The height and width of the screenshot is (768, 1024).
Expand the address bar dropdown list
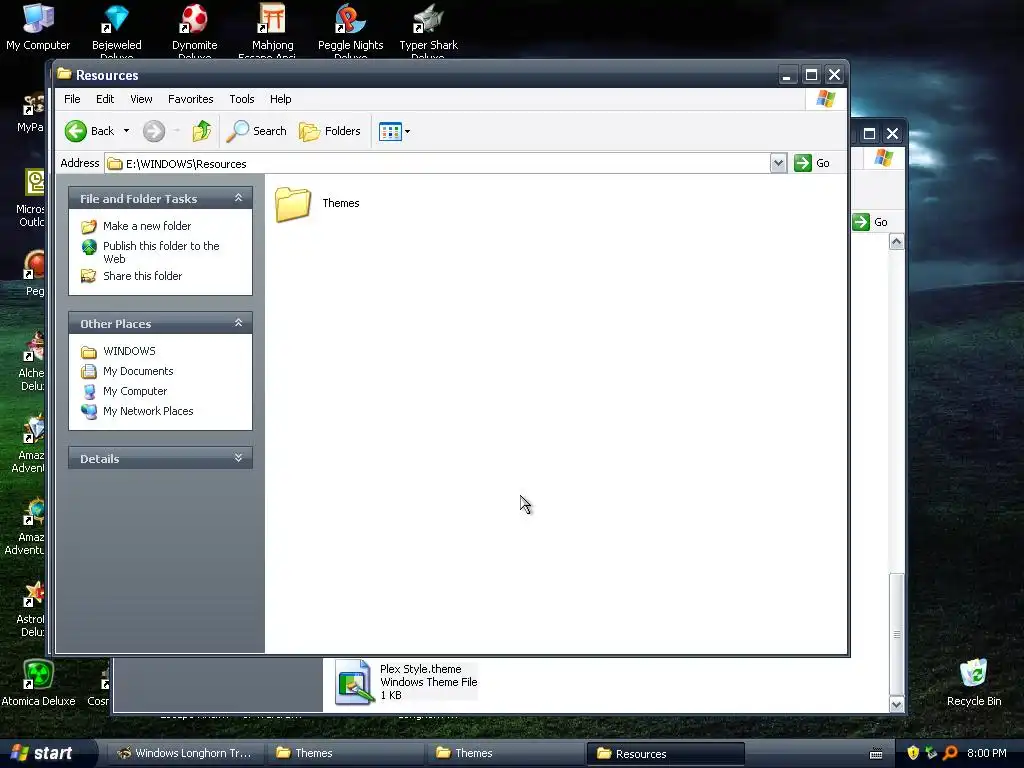coord(778,163)
